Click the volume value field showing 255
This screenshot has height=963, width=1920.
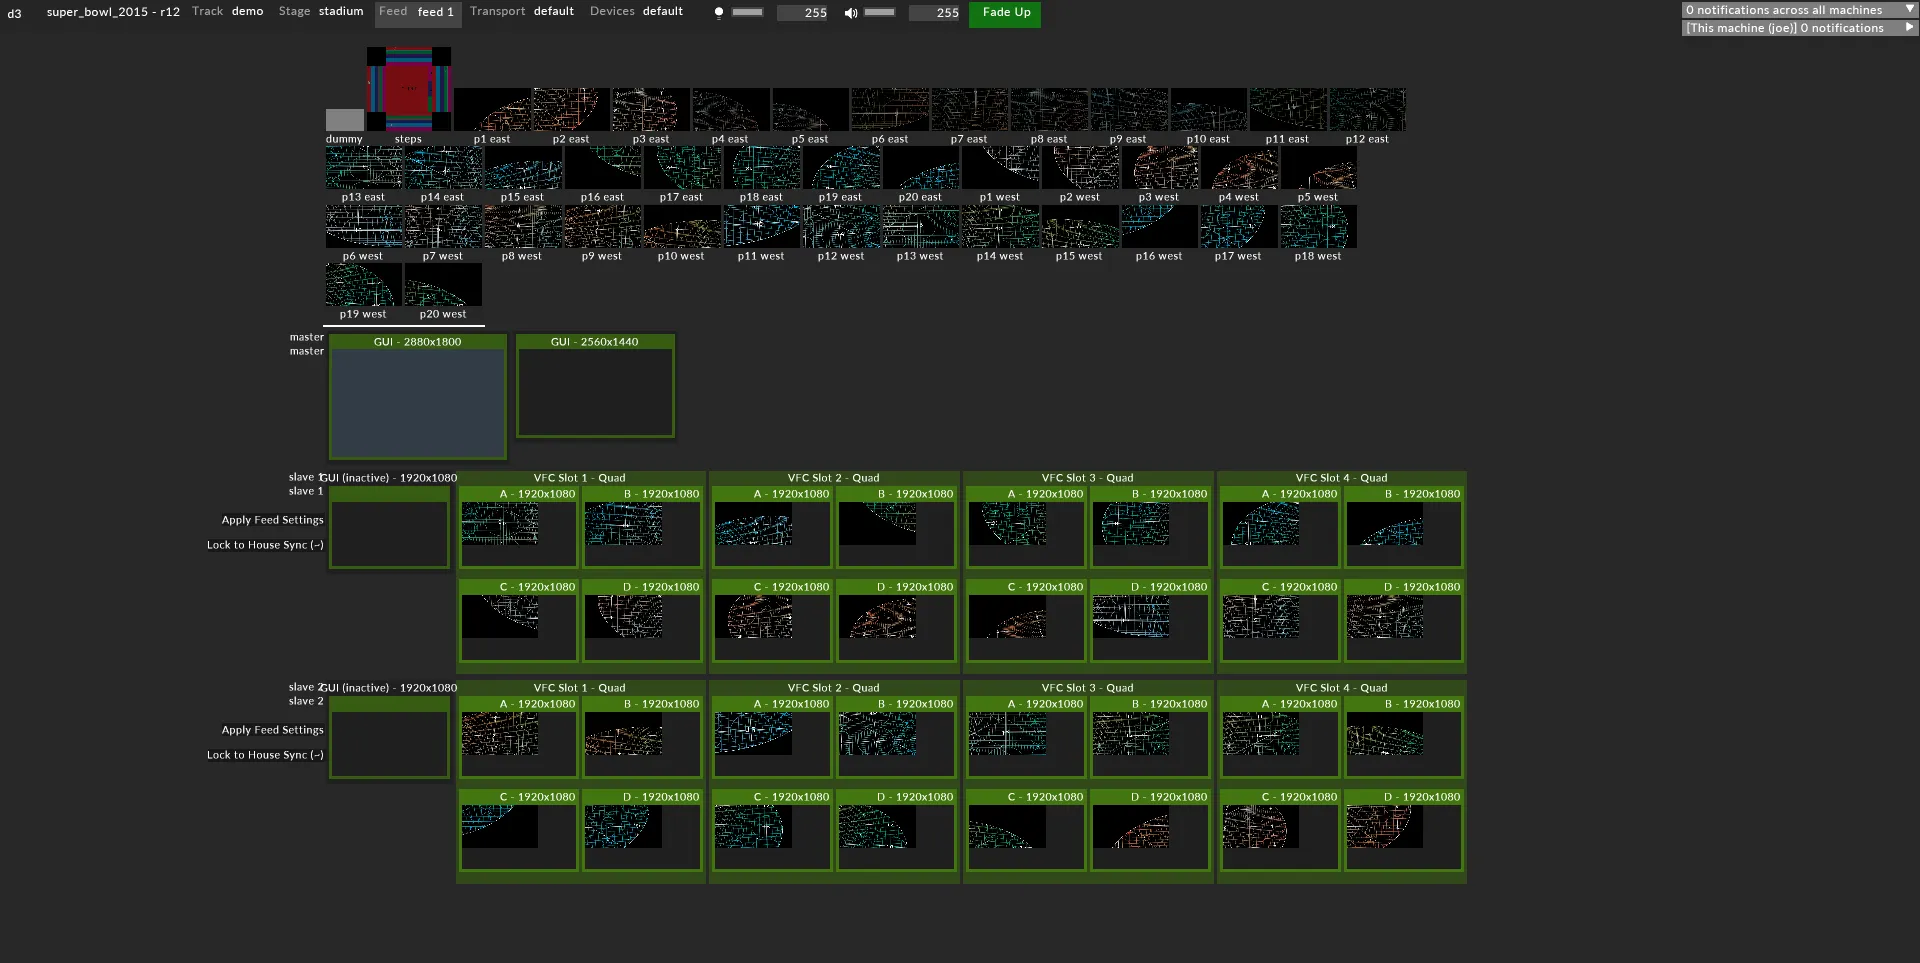pos(934,13)
